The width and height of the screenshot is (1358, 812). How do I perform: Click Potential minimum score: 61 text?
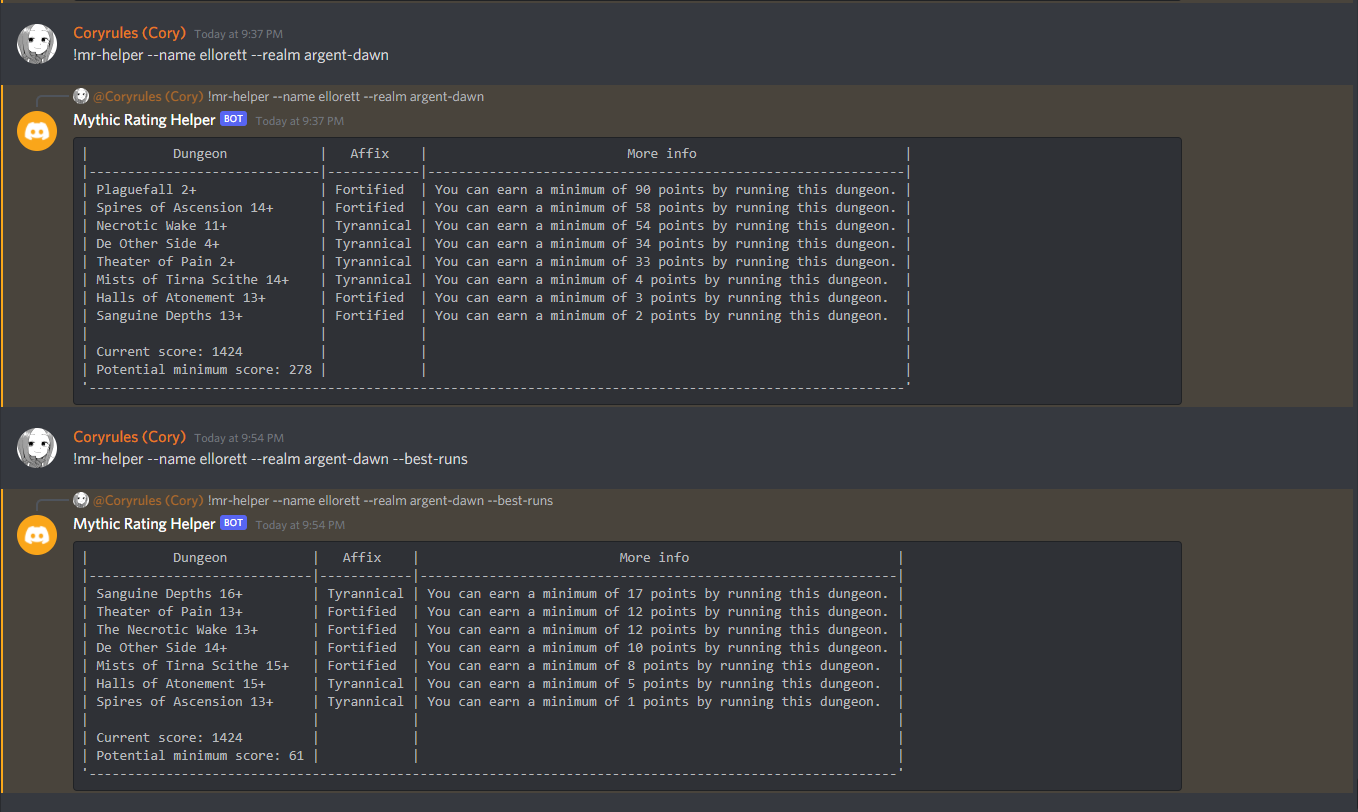pos(200,755)
